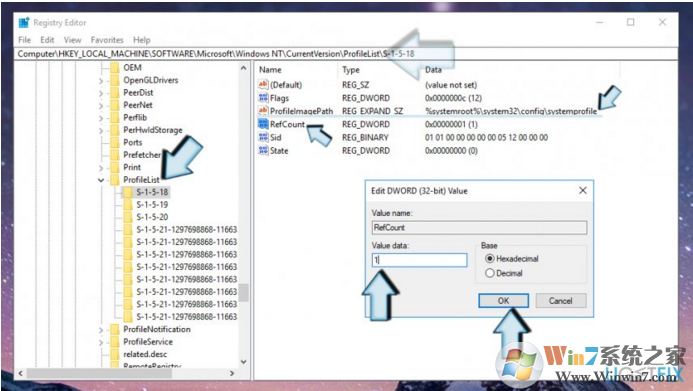Close the Edit DWORD dialog
Screen dimensions: 693x391
point(583,190)
